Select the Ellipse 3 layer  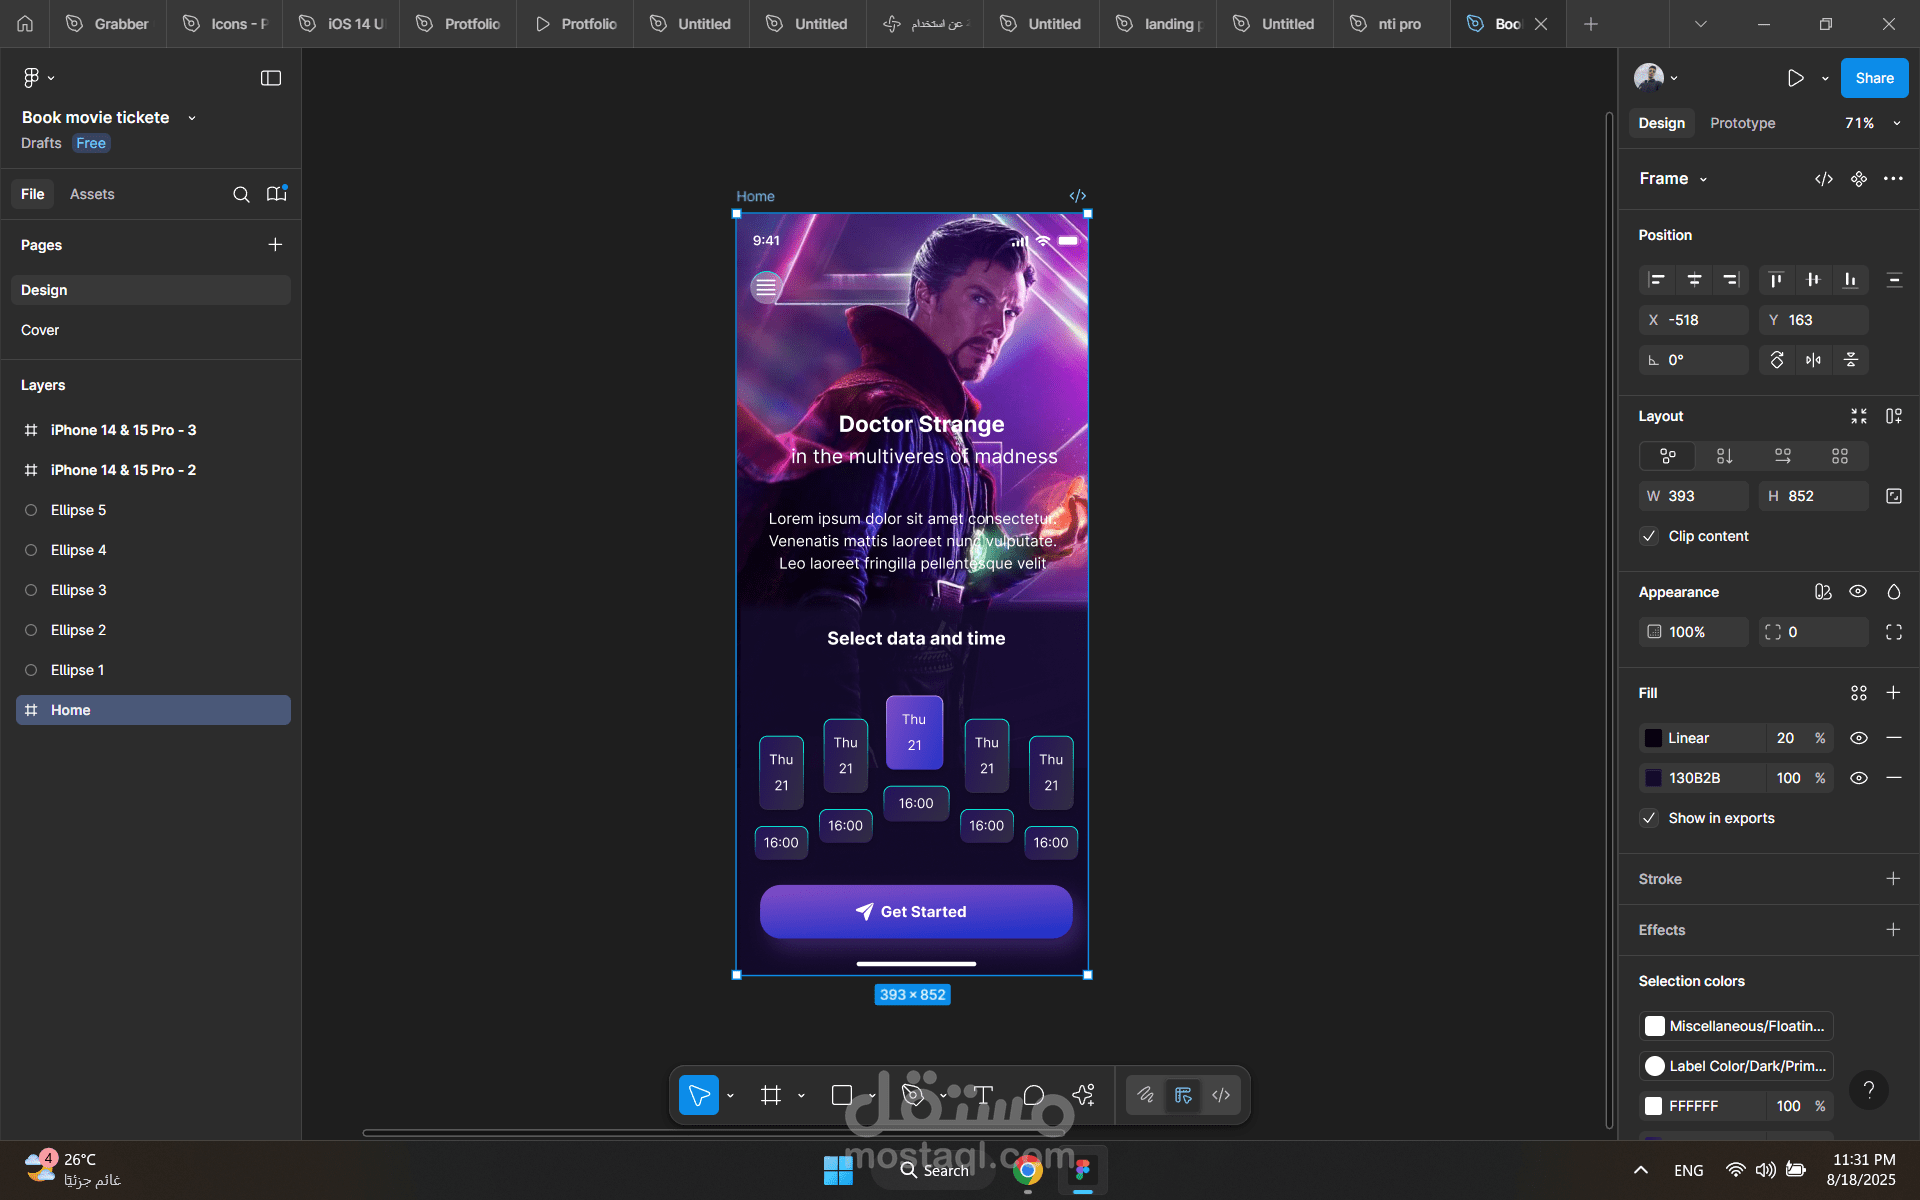coord(79,590)
